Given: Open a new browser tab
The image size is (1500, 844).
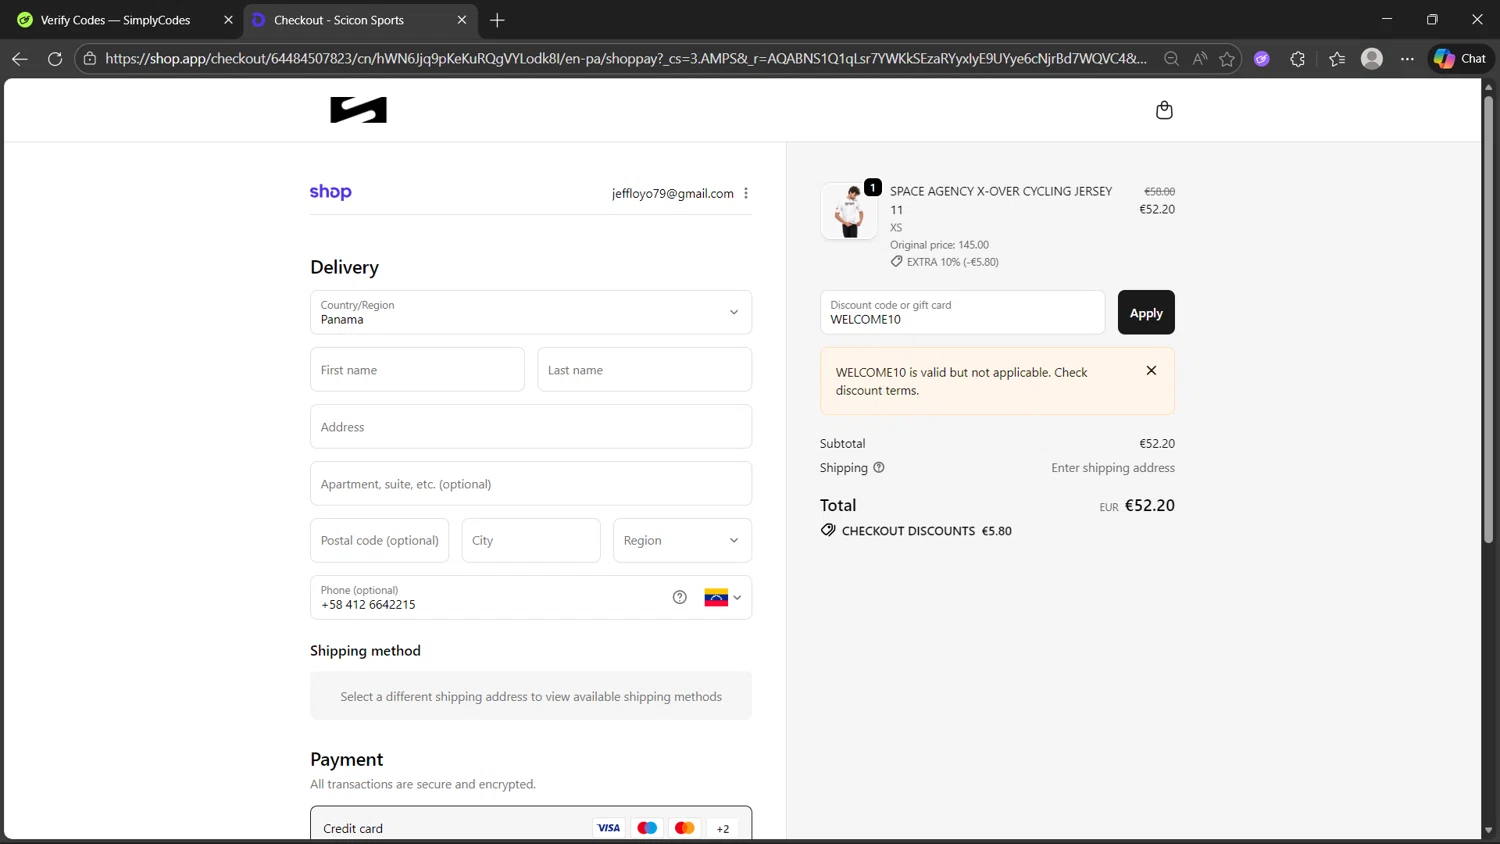Looking at the screenshot, I should point(497,20).
